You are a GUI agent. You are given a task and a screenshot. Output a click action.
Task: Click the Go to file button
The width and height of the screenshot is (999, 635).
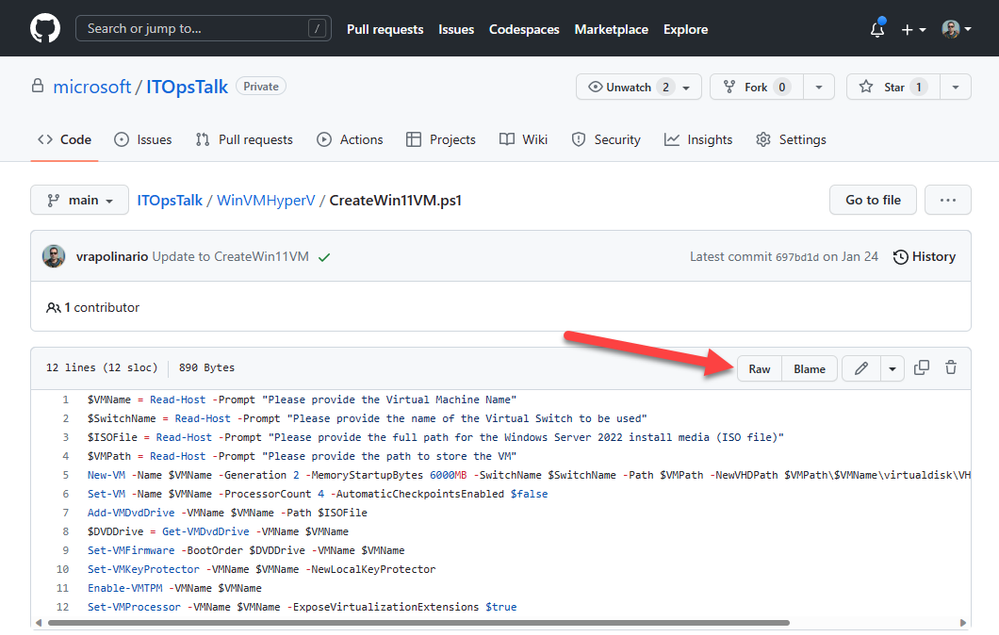click(x=873, y=200)
